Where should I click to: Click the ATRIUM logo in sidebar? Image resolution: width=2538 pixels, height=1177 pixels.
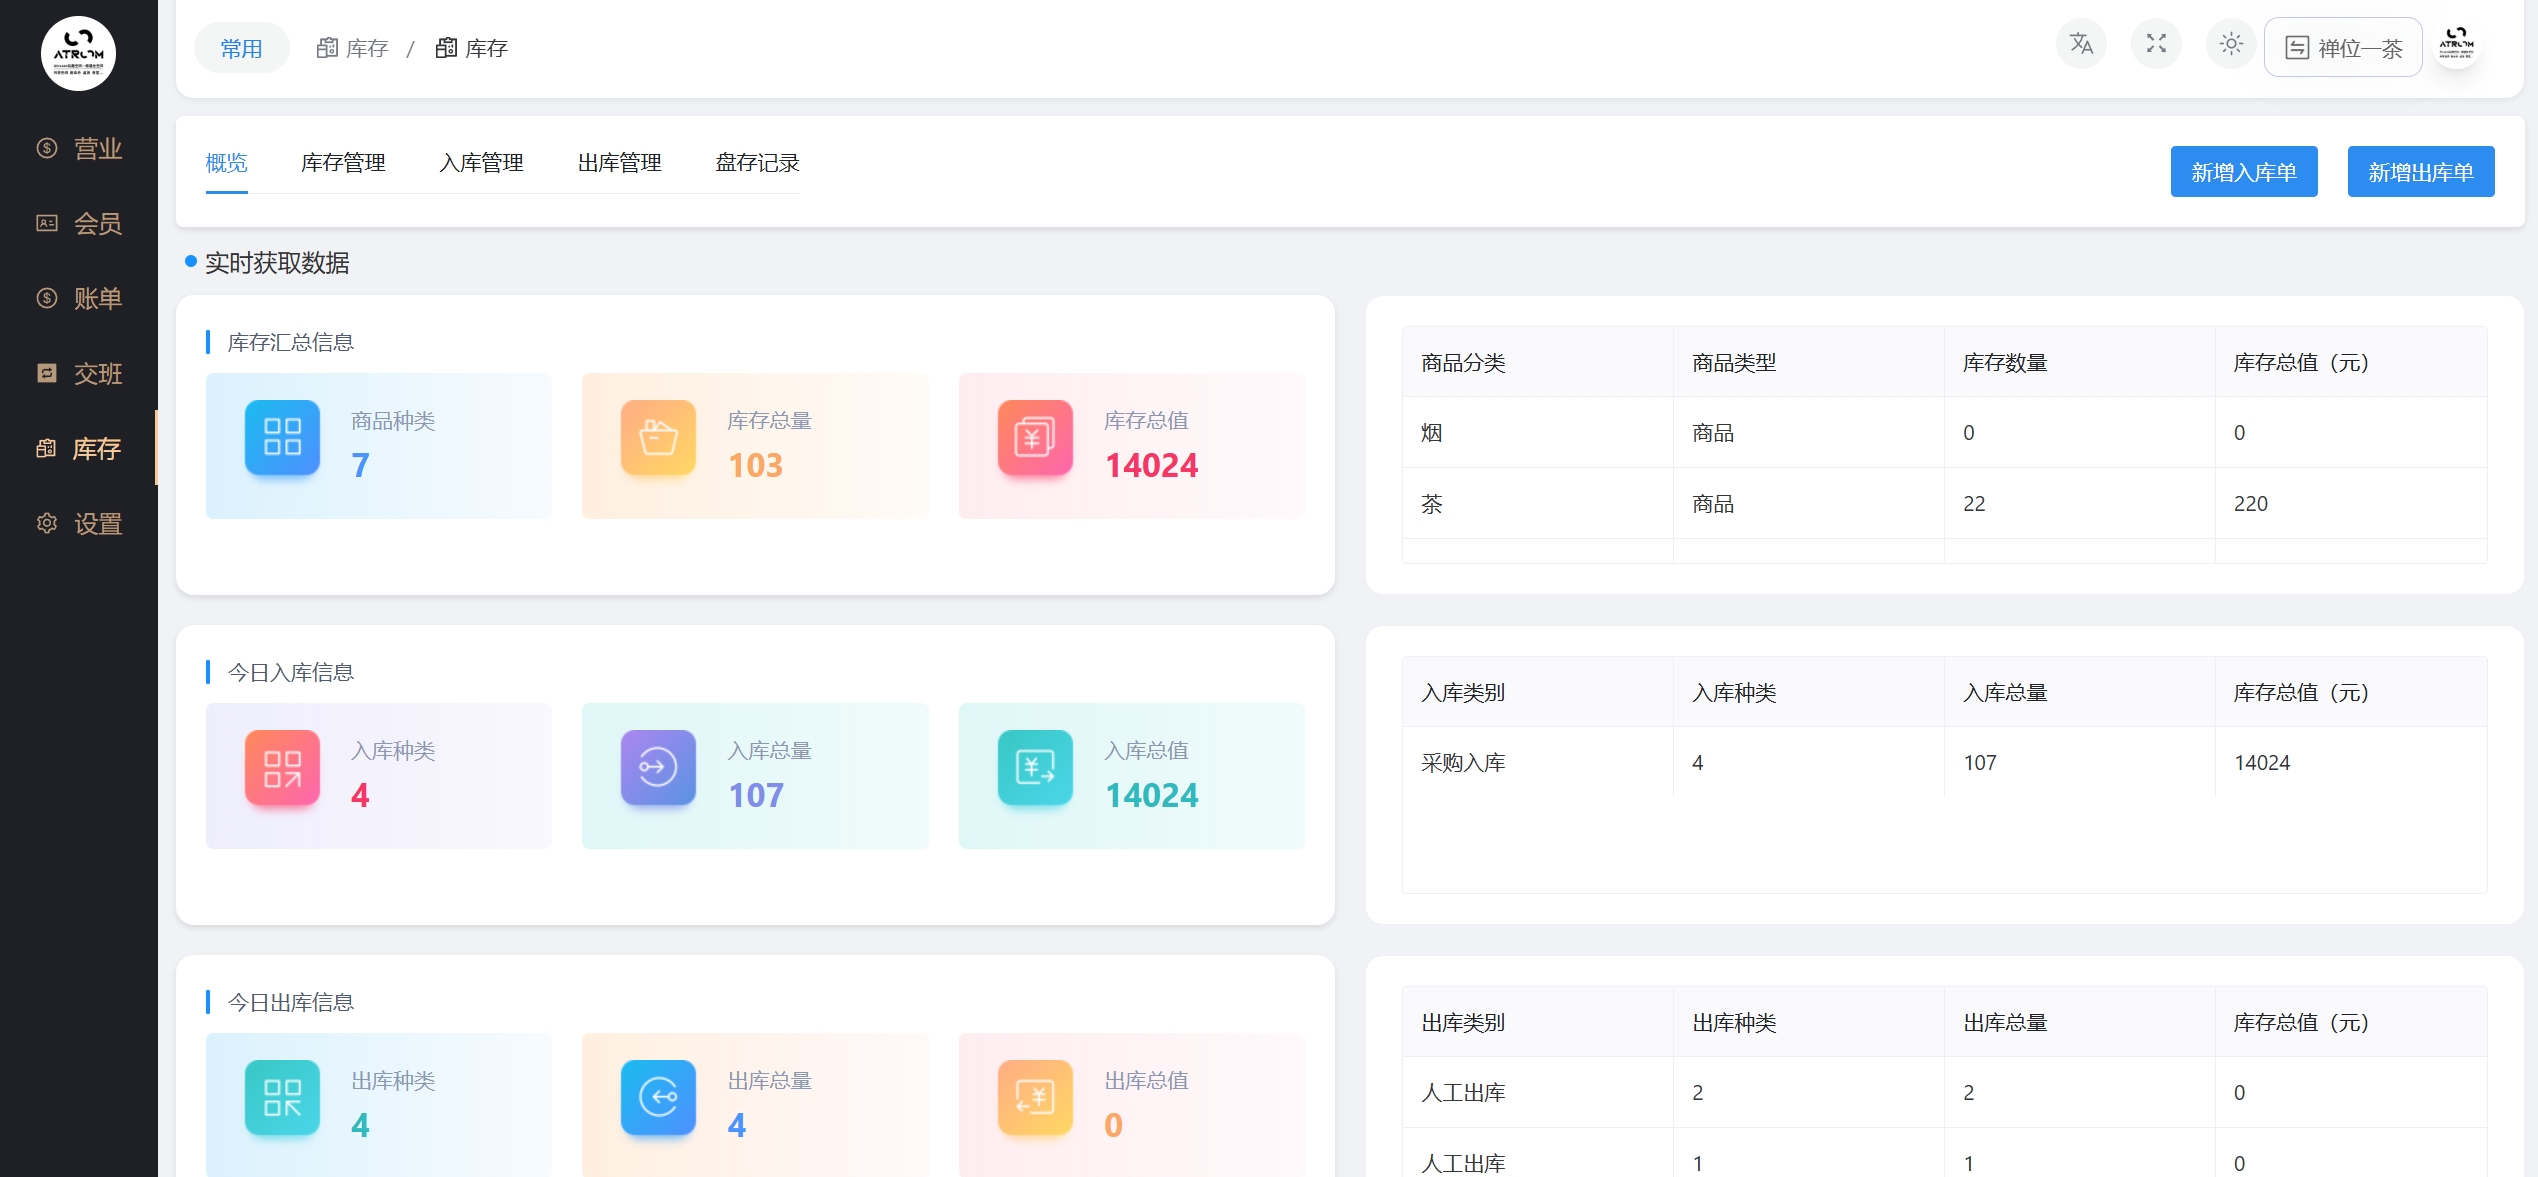point(78,53)
